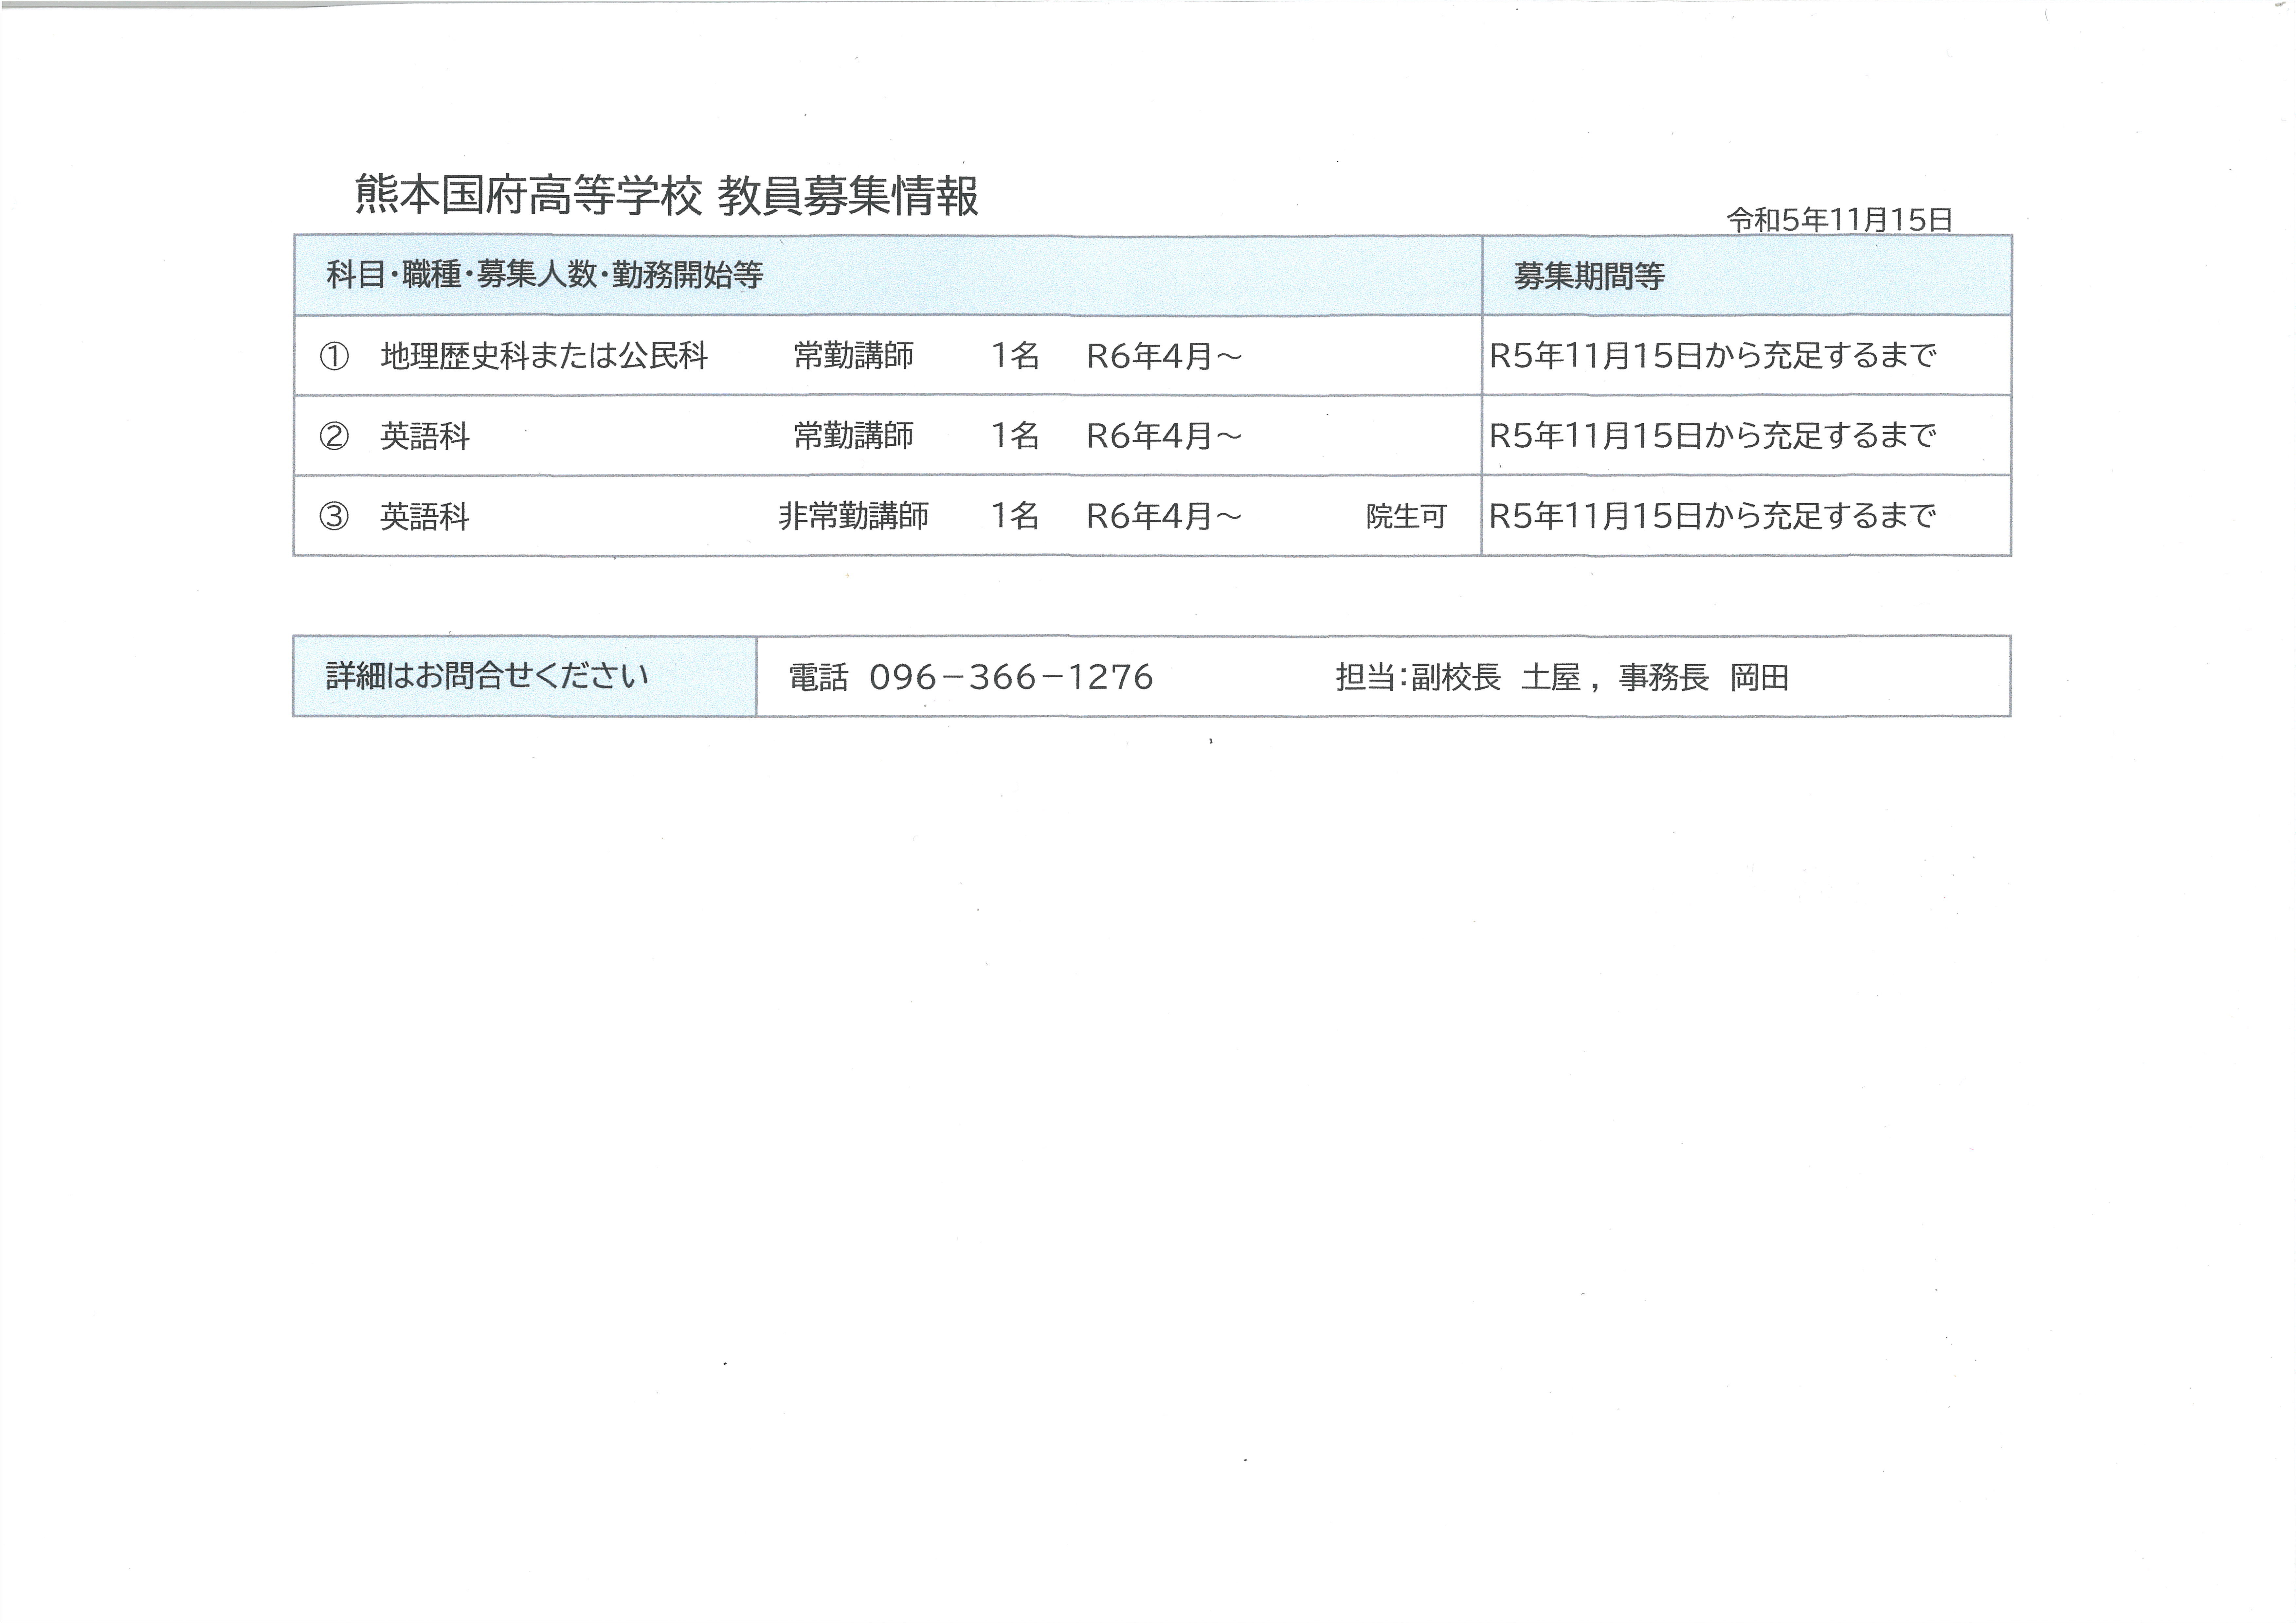Click R6年4月〜 in row ①
This screenshot has height=1623, width=2296.
(1164, 356)
